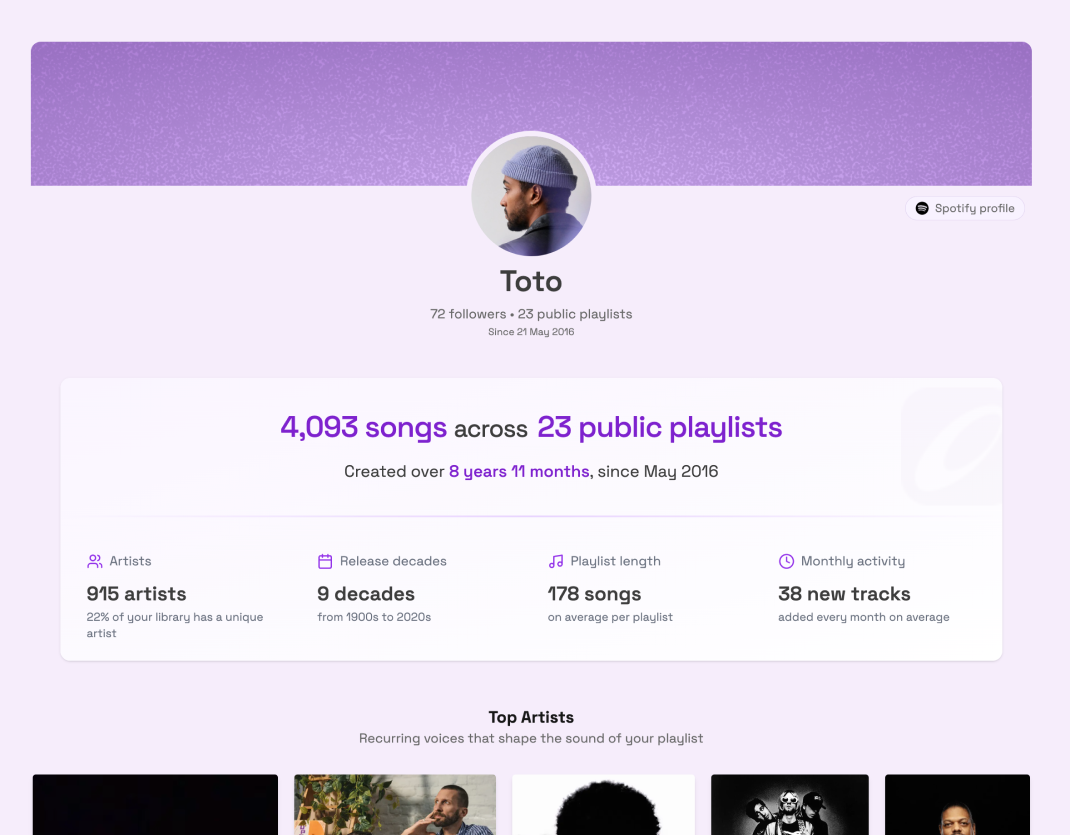Click the Monthly activity clock icon

[x=787, y=561]
